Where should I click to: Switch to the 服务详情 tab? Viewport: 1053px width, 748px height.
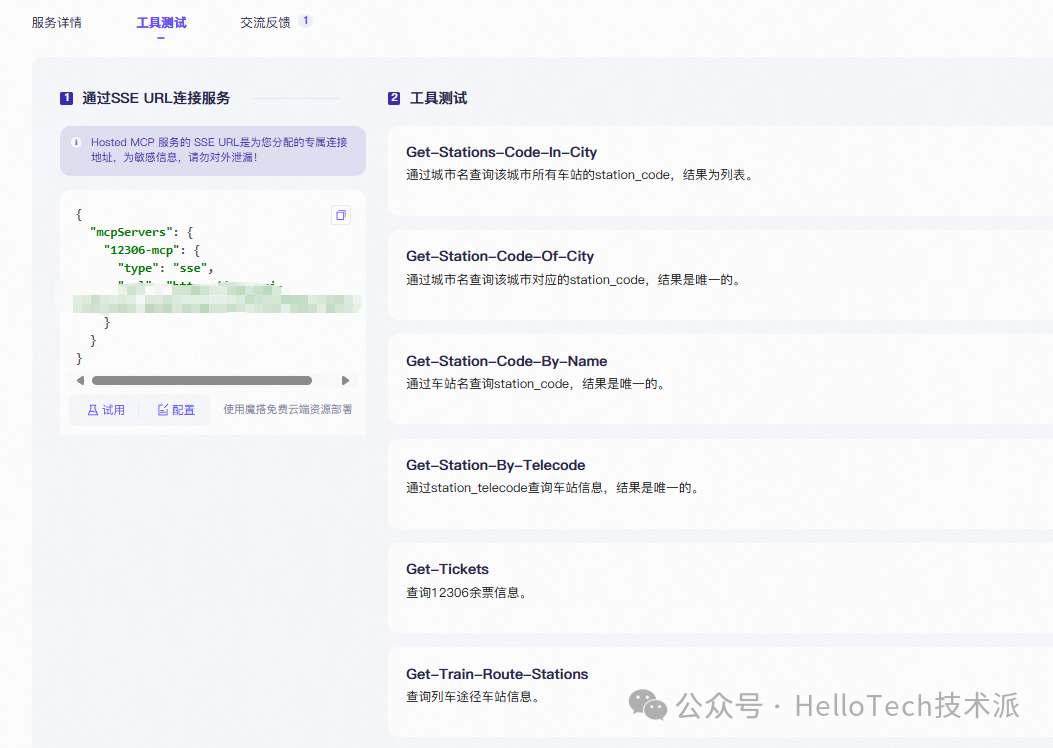[x=57, y=21]
